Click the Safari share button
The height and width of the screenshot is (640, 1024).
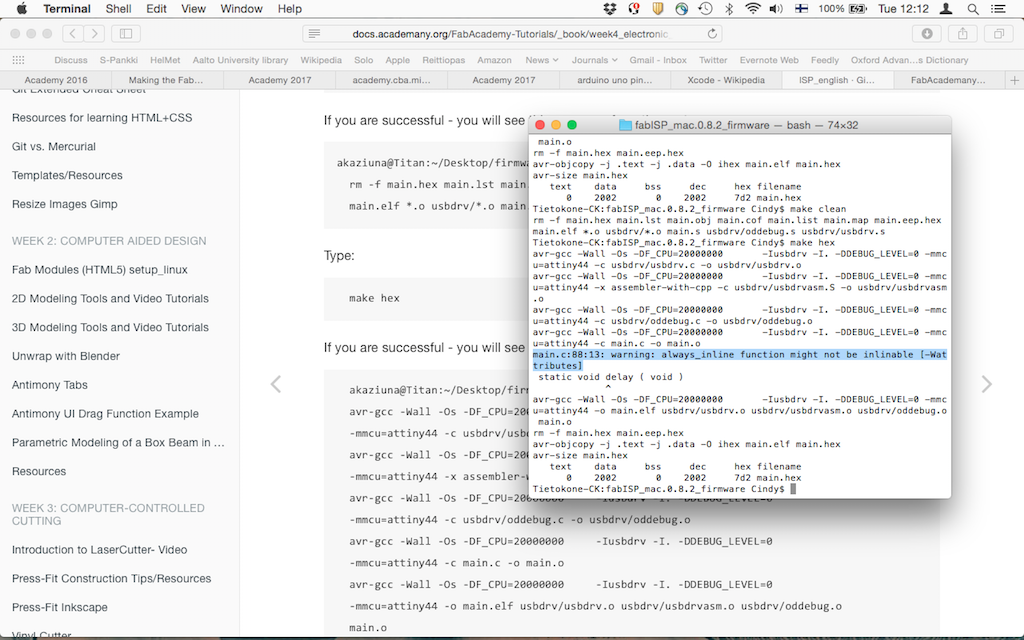(x=963, y=33)
